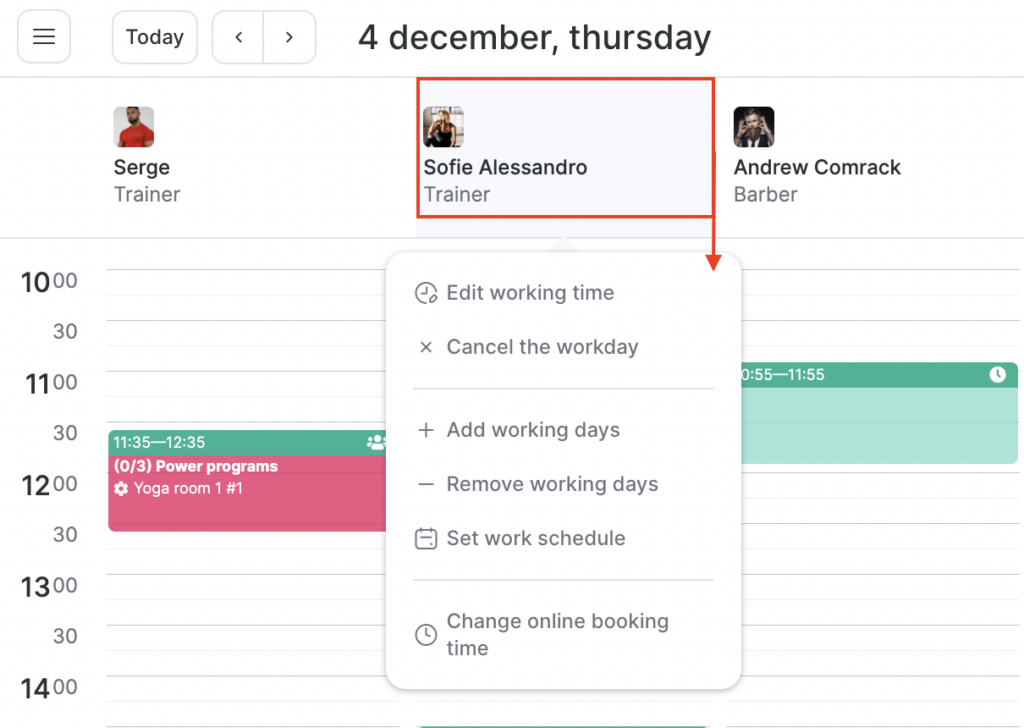
Task: Click Sofie Alessandro's avatar
Action: coord(443,127)
